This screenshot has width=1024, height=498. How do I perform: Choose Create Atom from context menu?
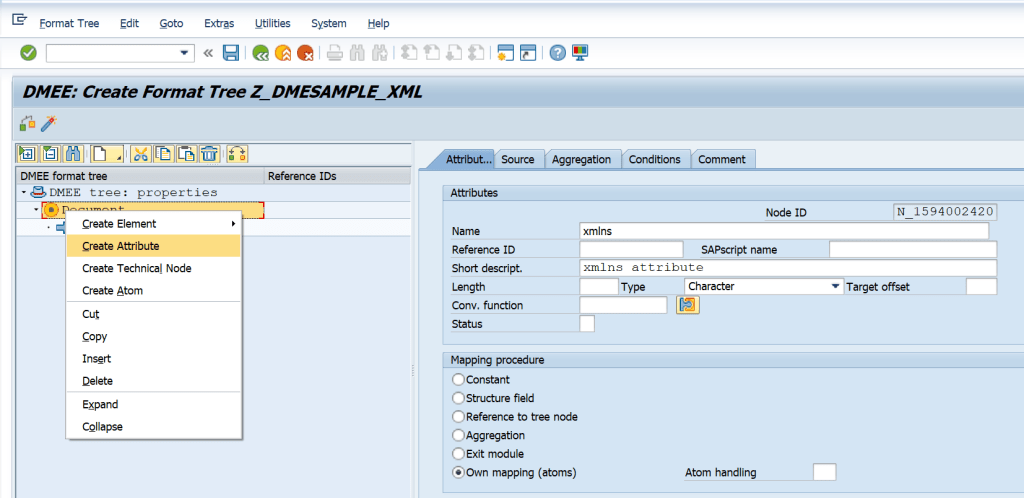[x=154, y=290]
